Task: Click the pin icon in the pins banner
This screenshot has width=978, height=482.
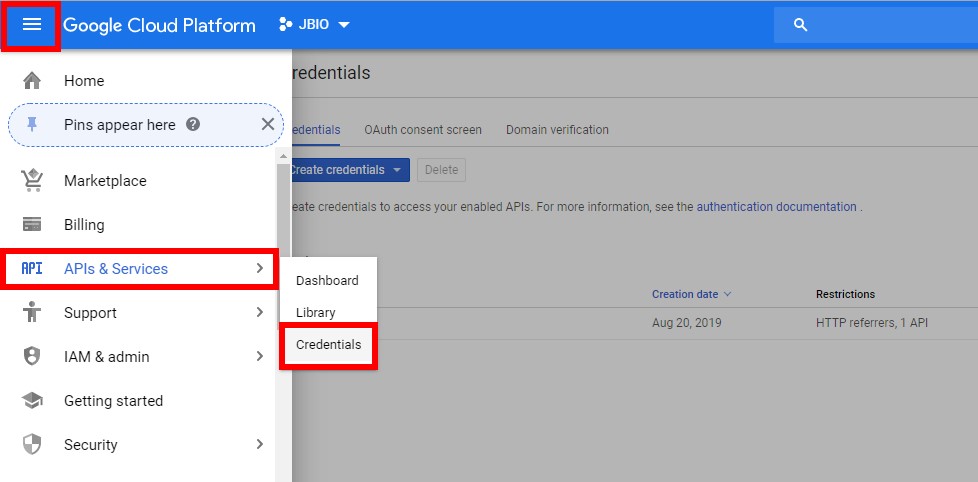Action: coord(32,125)
